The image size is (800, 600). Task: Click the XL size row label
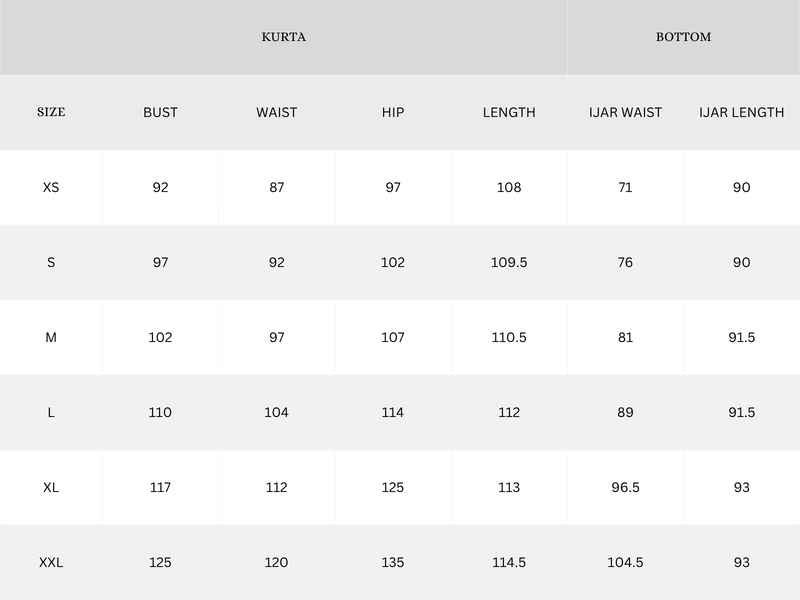pyautogui.click(x=51, y=487)
